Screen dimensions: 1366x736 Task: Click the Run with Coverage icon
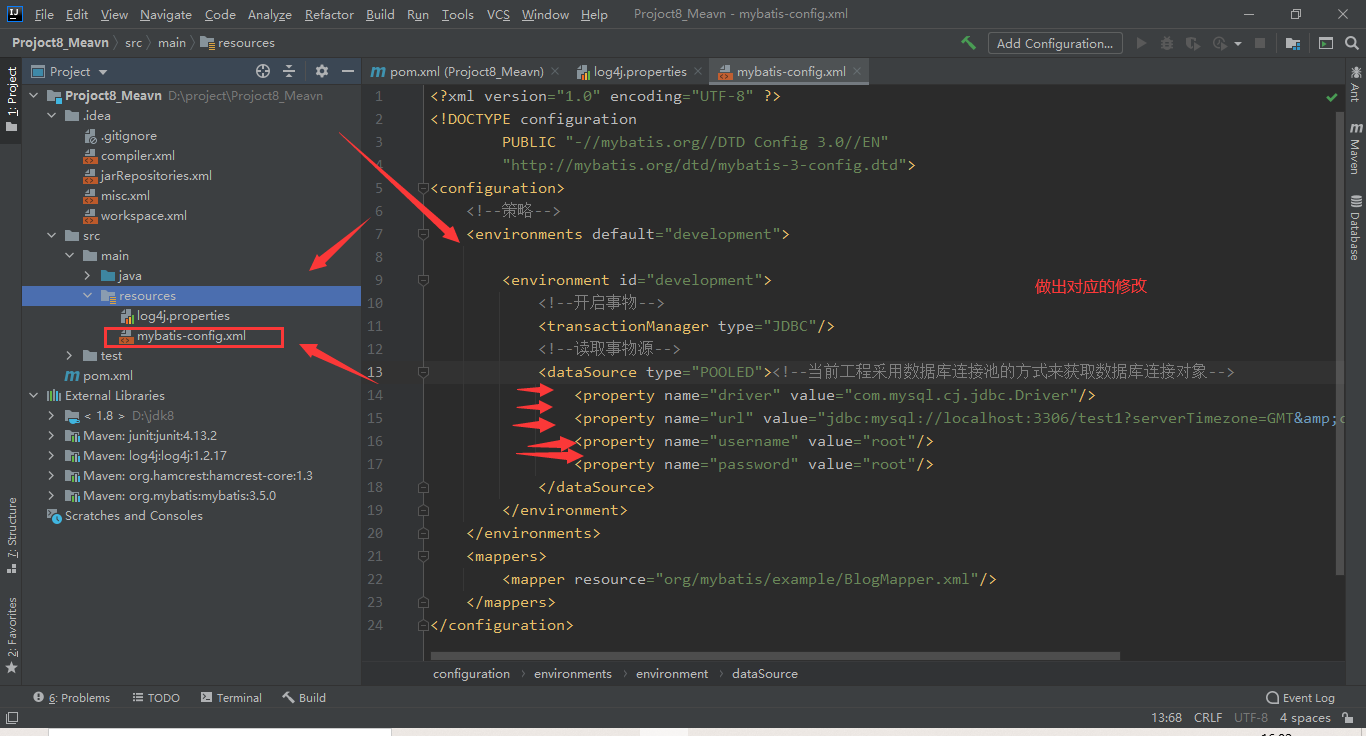coord(1193,43)
